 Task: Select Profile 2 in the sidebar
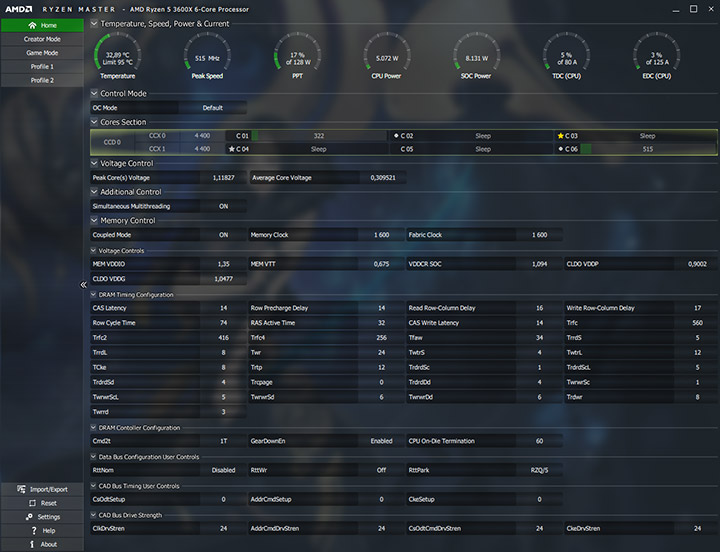click(x=42, y=80)
